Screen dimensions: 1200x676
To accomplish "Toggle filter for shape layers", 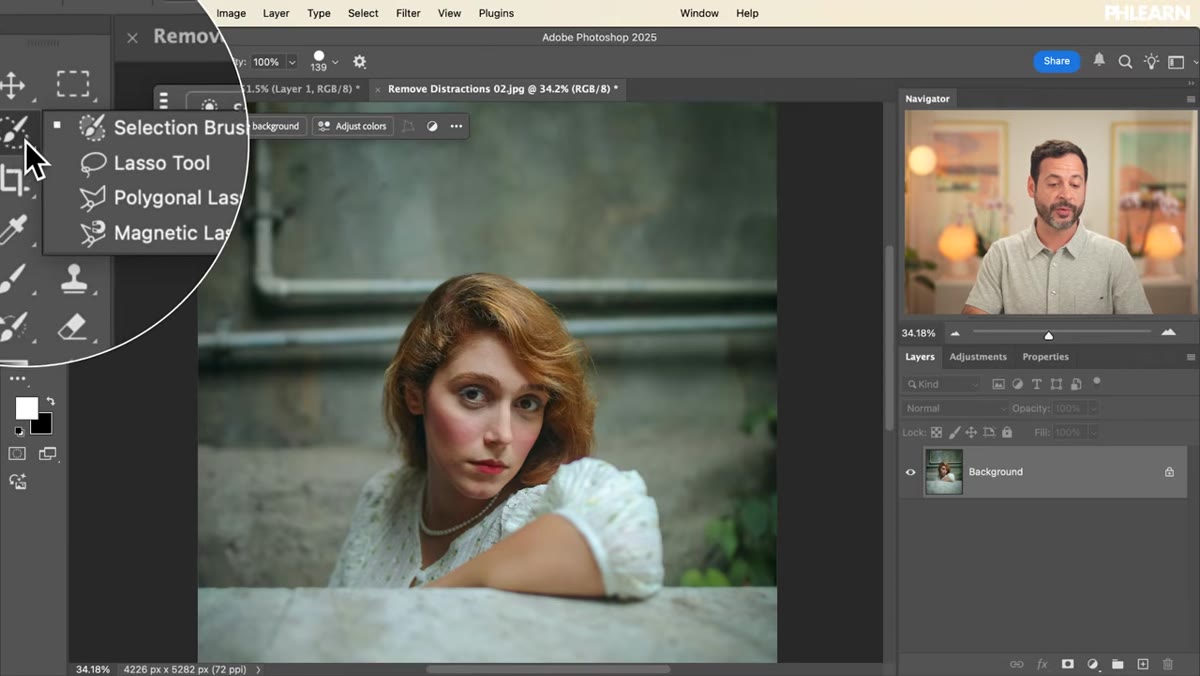I will (1056, 384).
